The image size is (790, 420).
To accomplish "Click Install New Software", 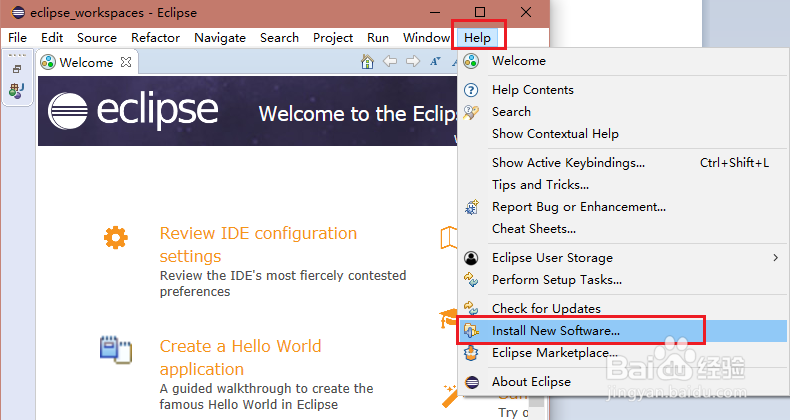I will (623, 331).
